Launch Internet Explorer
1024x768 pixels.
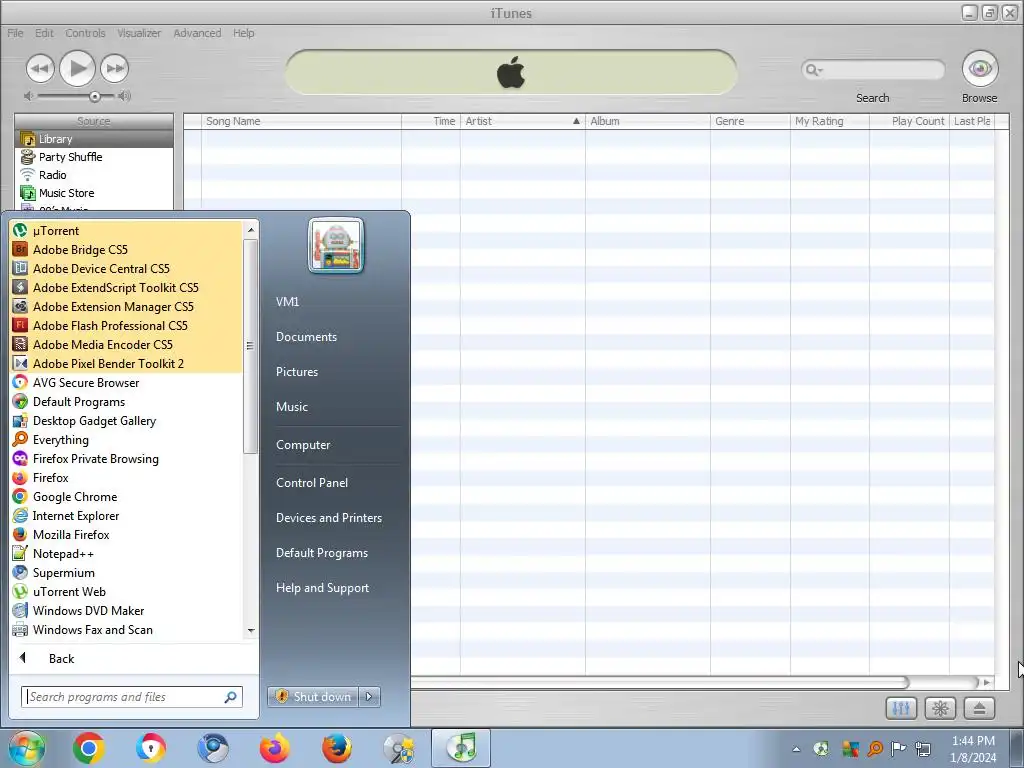coord(127,515)
